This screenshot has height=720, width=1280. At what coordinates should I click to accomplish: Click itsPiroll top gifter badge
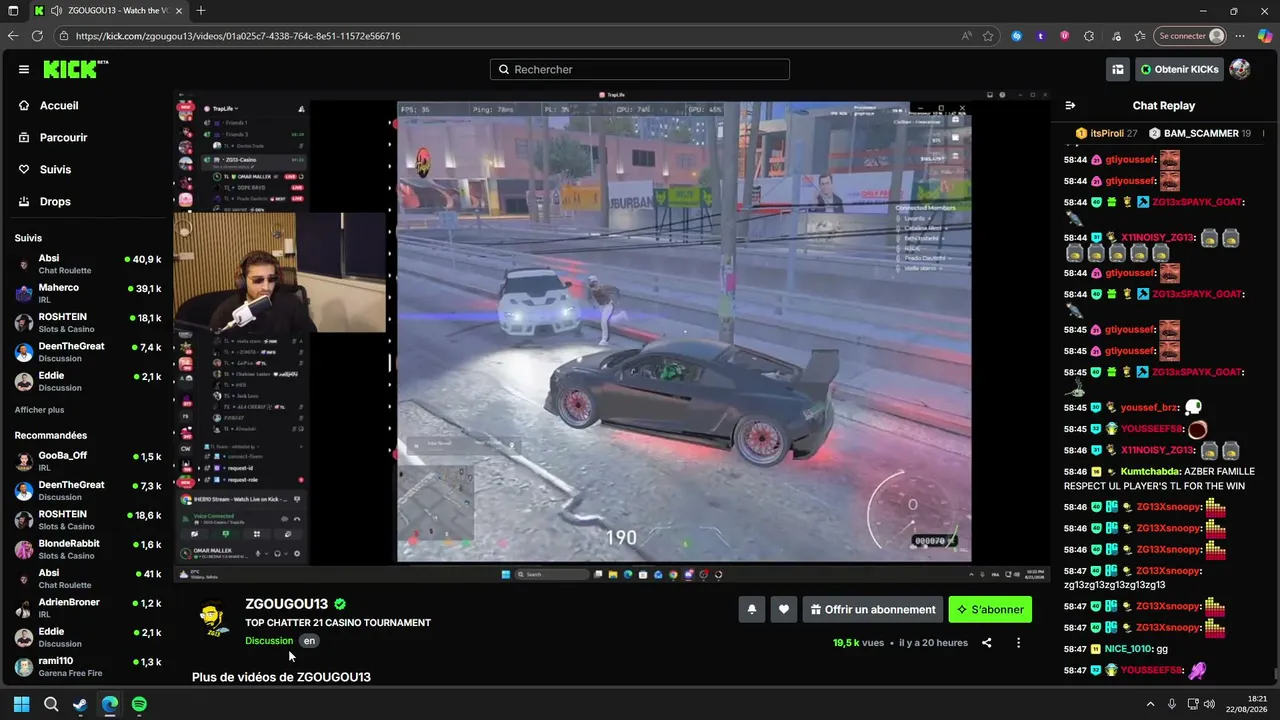pos(1106,133)
